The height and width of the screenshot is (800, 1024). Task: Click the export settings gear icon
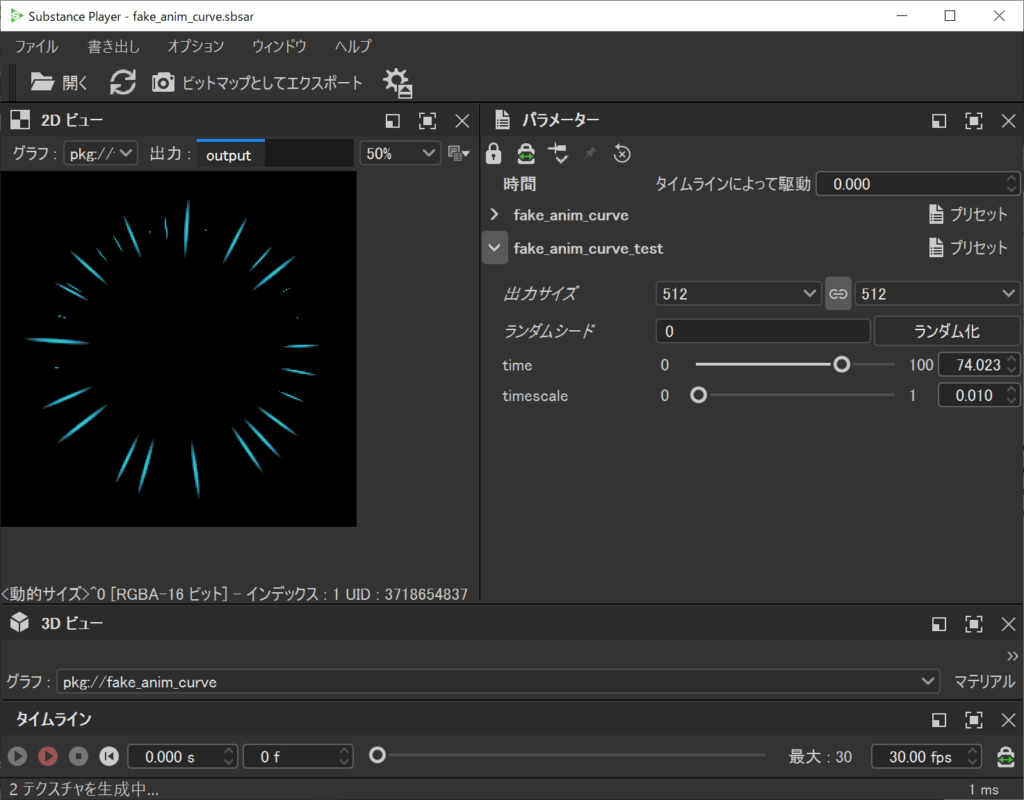click(397, 82)
